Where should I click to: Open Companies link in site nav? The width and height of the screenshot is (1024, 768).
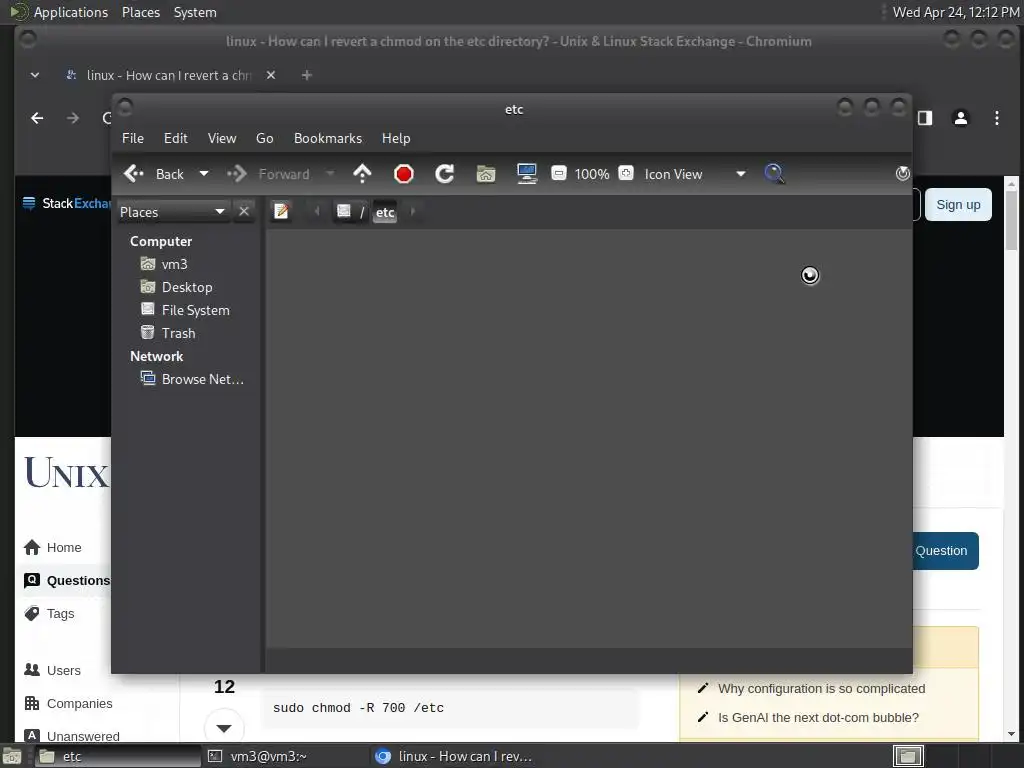(68, 703)
